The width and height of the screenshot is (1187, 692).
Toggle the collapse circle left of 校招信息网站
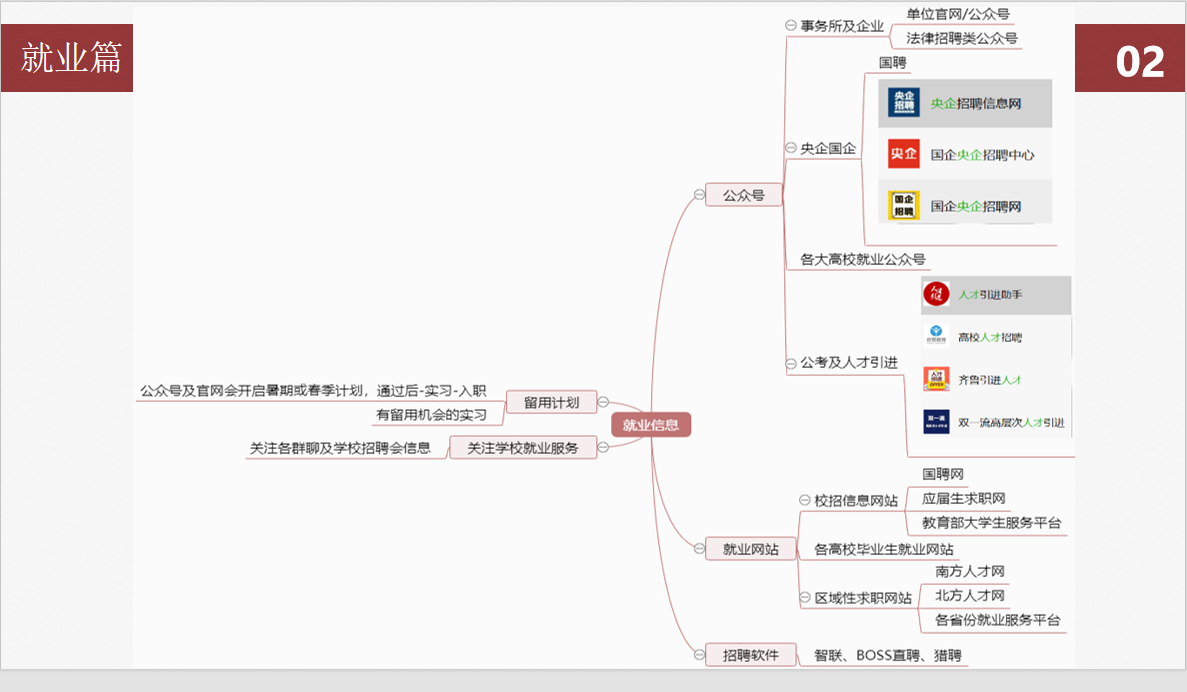pos(805,500)
